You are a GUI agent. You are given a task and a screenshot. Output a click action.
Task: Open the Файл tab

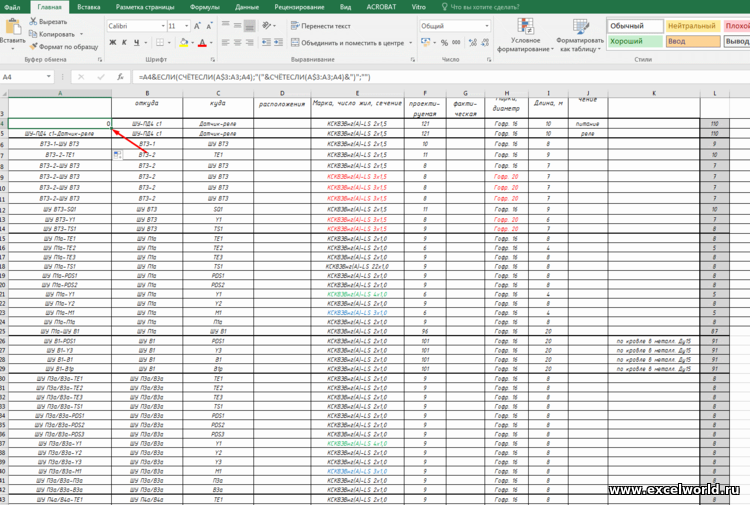(12, 7)
